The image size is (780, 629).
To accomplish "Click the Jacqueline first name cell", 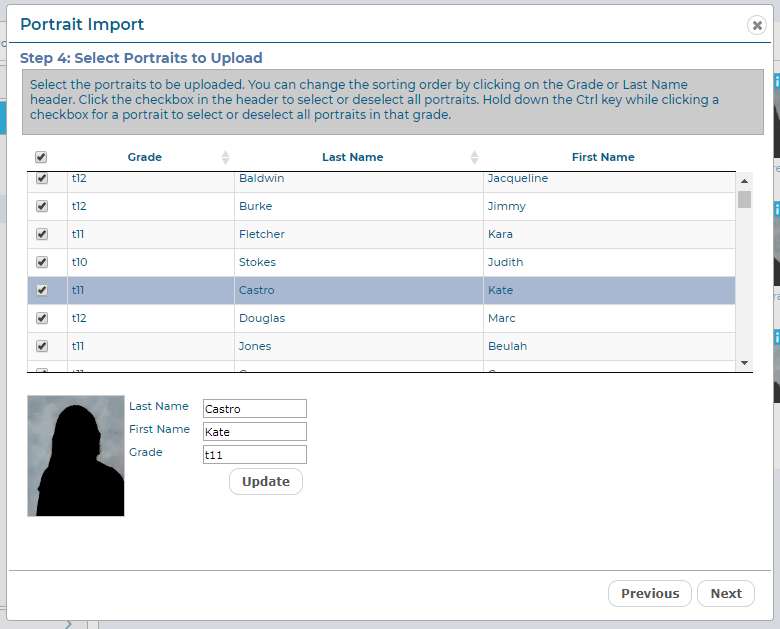I will (x=609, y=181).
